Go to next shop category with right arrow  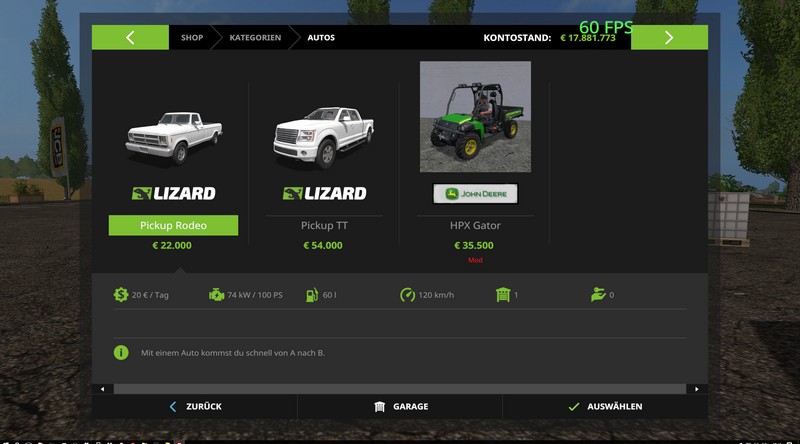pyautogui.click(x=669, y=37)
